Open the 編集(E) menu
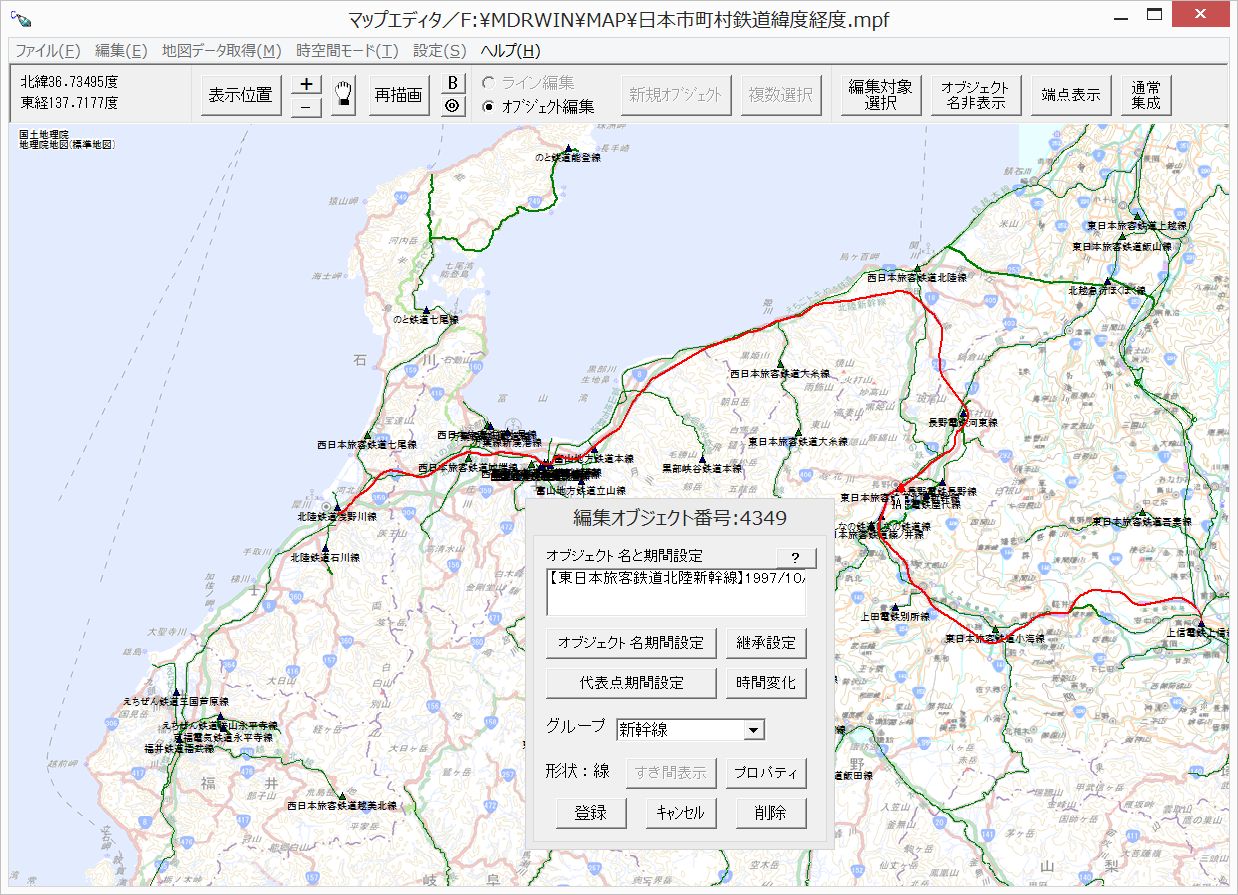This screenshot has height=895, width=1238. click(x=121, y=51)
